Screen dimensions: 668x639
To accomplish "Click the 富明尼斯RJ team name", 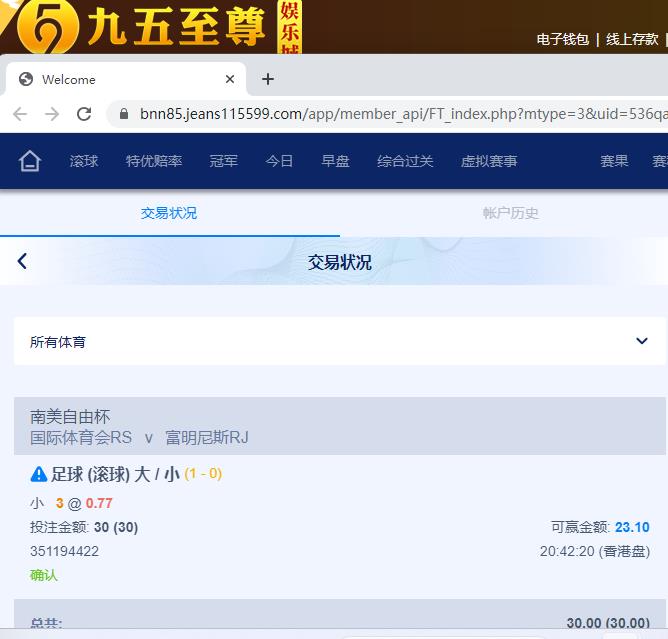I will click(x=207, y=438).
